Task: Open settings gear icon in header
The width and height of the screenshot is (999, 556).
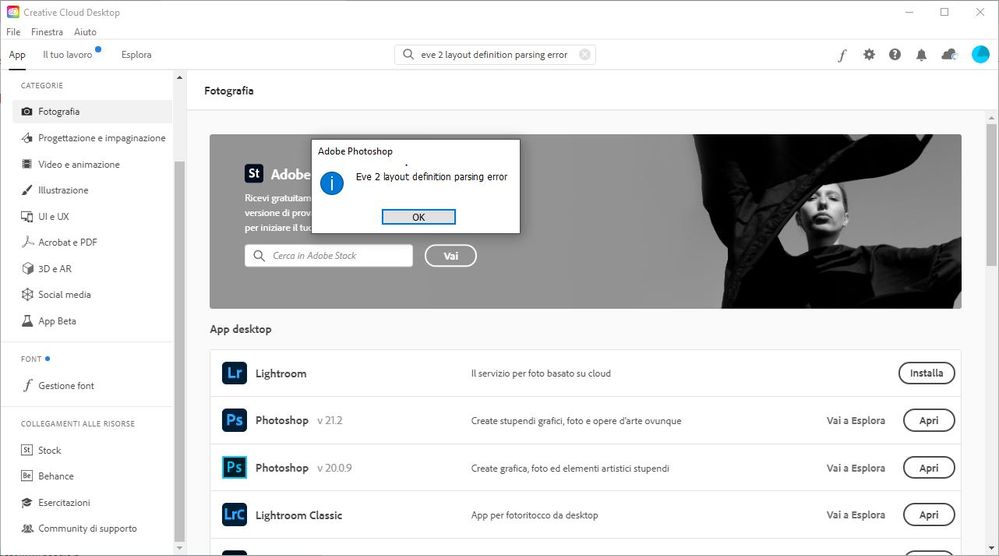Action: click(869, 55)
